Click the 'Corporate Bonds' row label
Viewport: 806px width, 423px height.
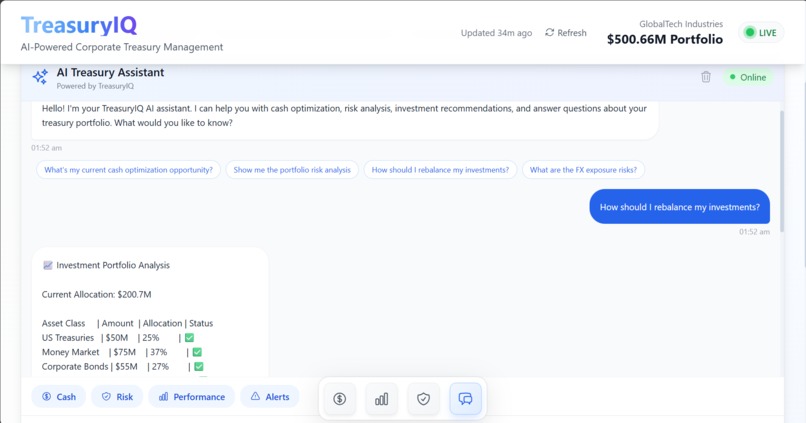pos(75,366)
